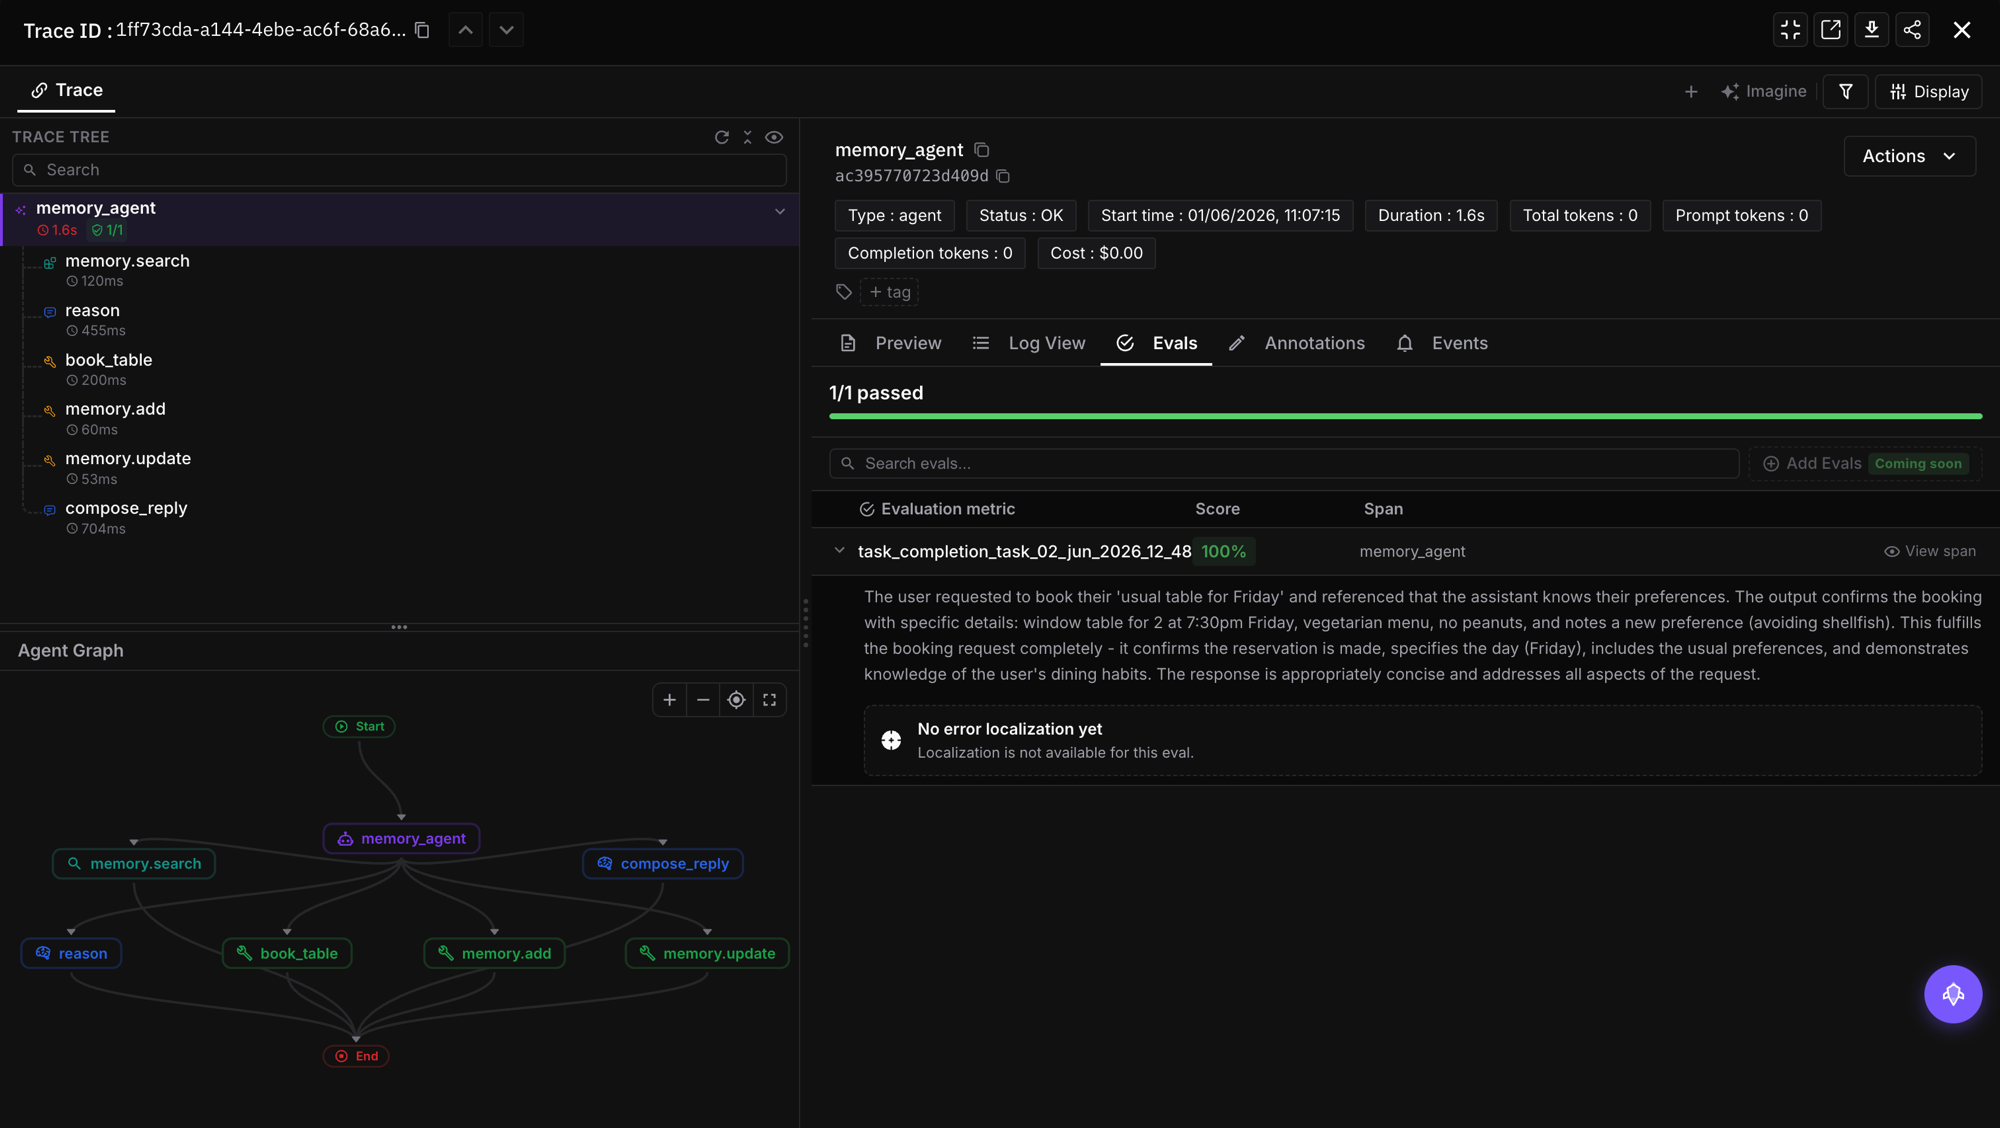Click the End node in graph
The image size is (2000, 1128).
(356, 1057)
